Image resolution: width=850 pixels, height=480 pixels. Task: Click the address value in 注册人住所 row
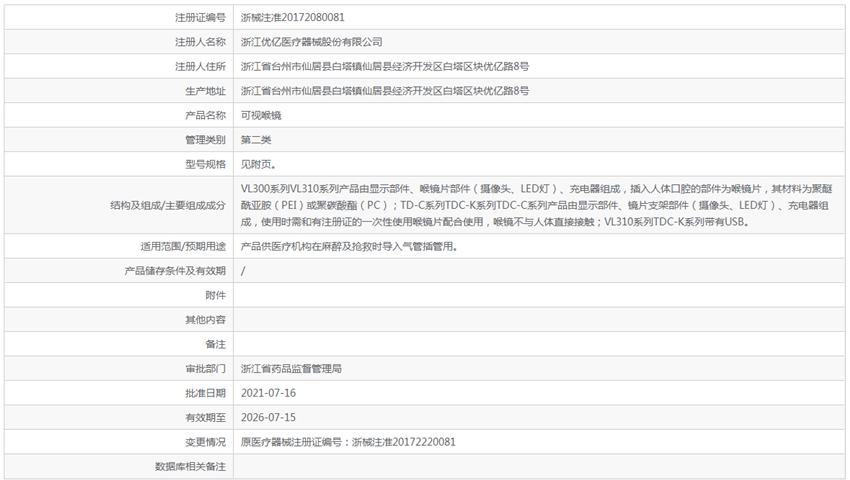[x=385, y=66]
